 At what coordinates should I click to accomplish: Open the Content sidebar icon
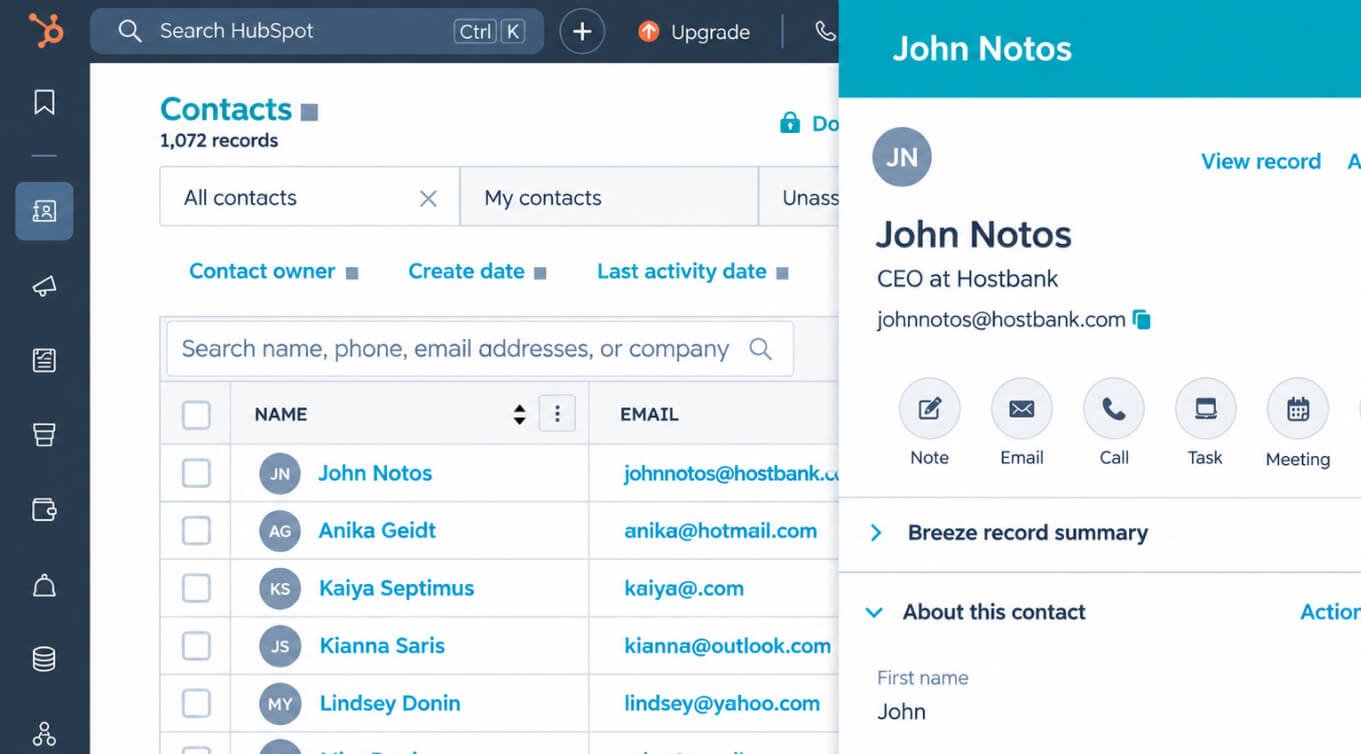pyautogui.click(x=44, y=360)
